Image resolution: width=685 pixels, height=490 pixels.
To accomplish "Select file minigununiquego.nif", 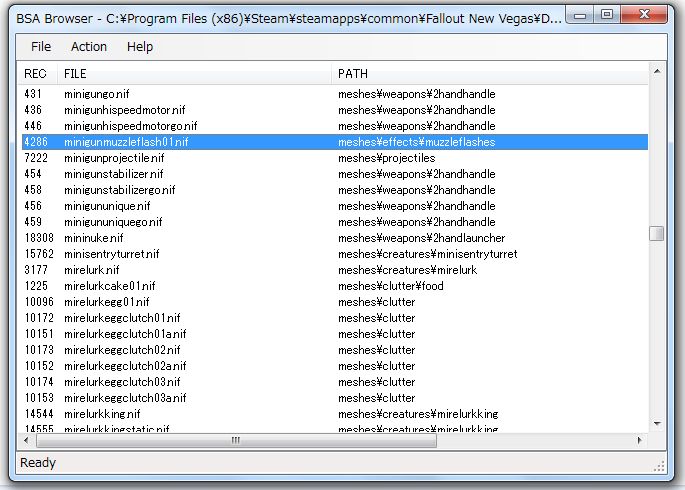I will 113,222.
